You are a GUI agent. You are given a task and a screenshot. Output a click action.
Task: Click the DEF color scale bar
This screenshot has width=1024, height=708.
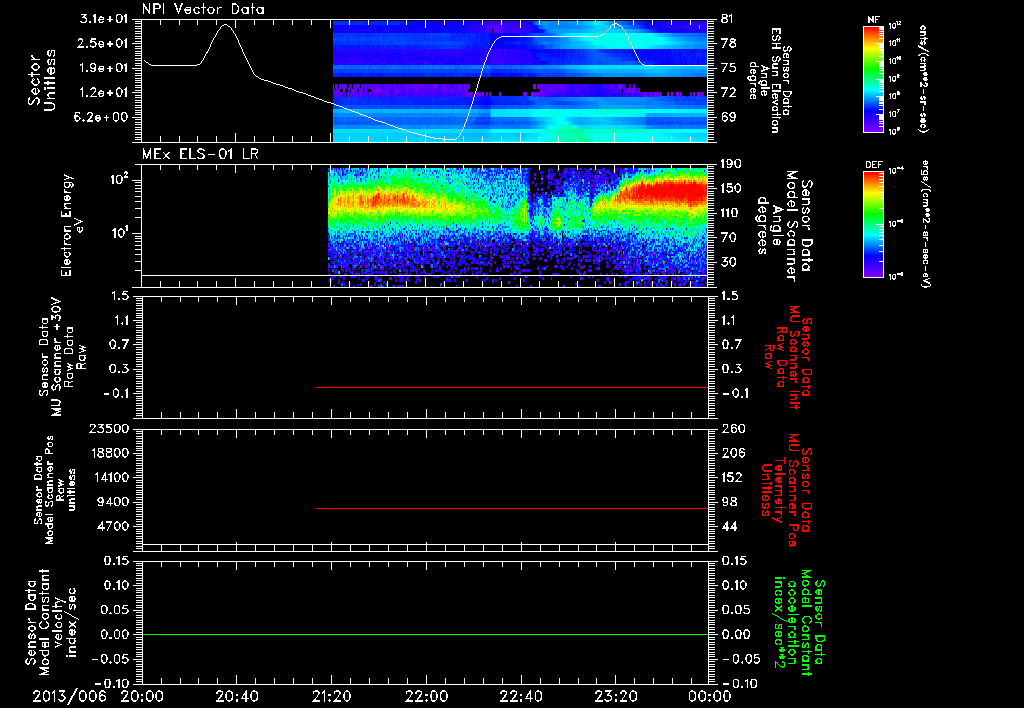(874, 224)
